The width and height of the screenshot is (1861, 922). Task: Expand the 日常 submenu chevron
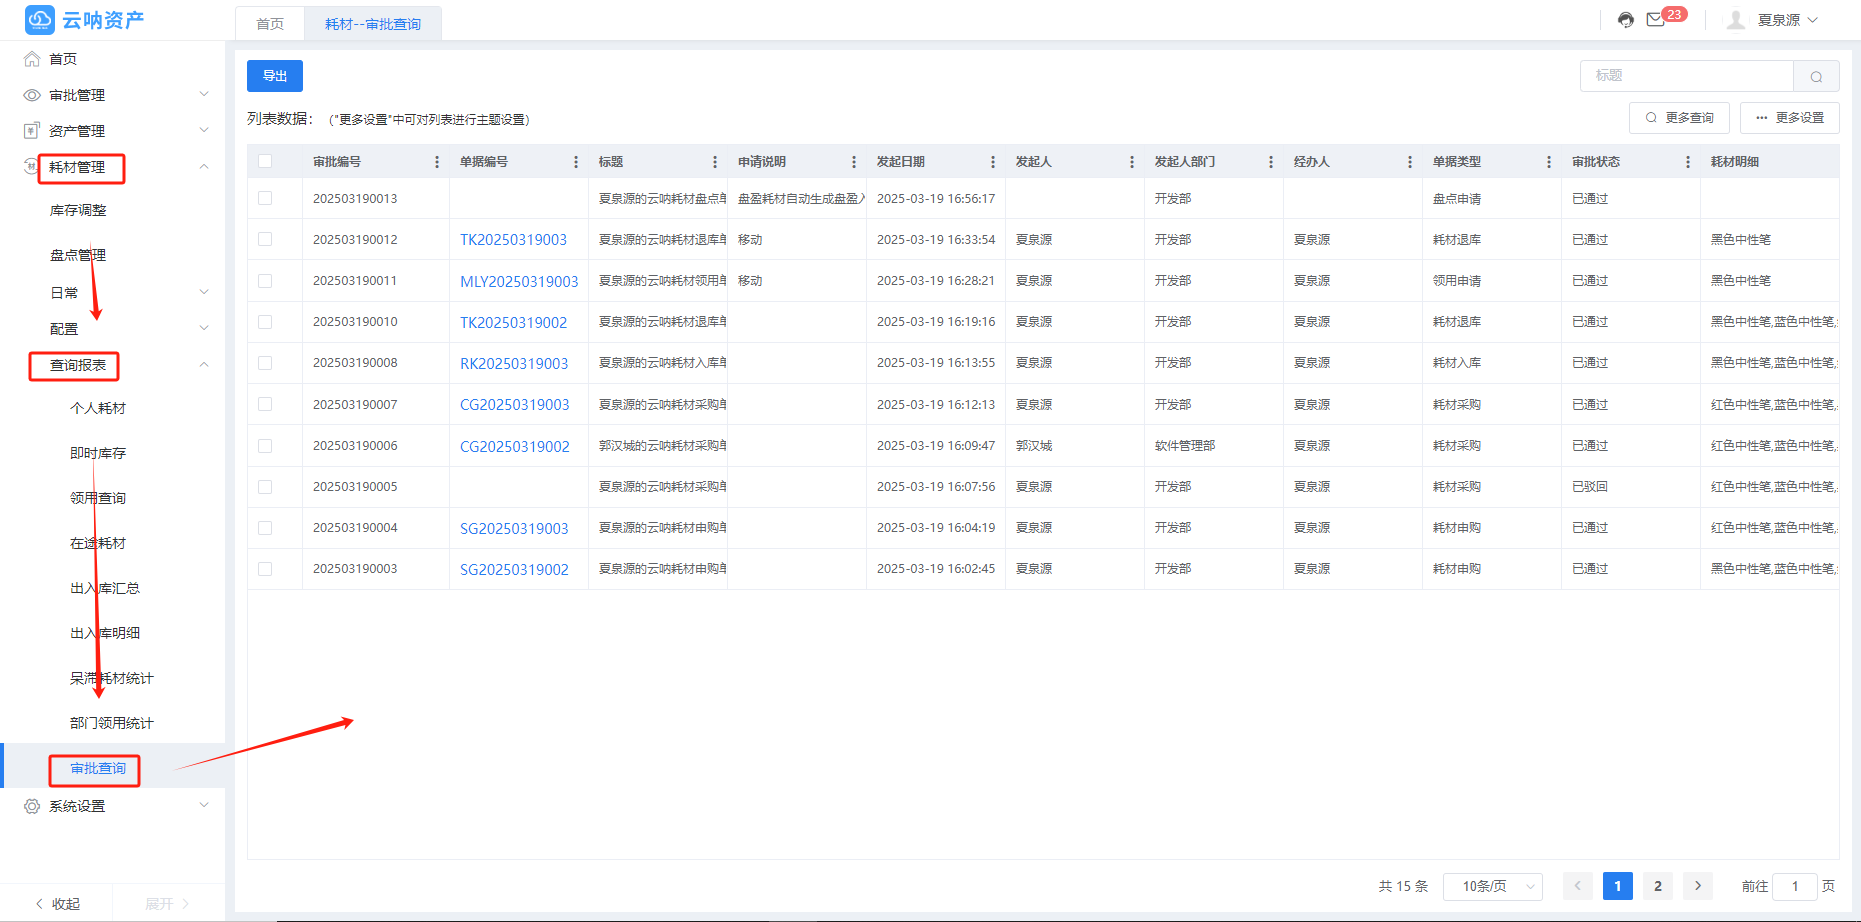tap(204, 292)
